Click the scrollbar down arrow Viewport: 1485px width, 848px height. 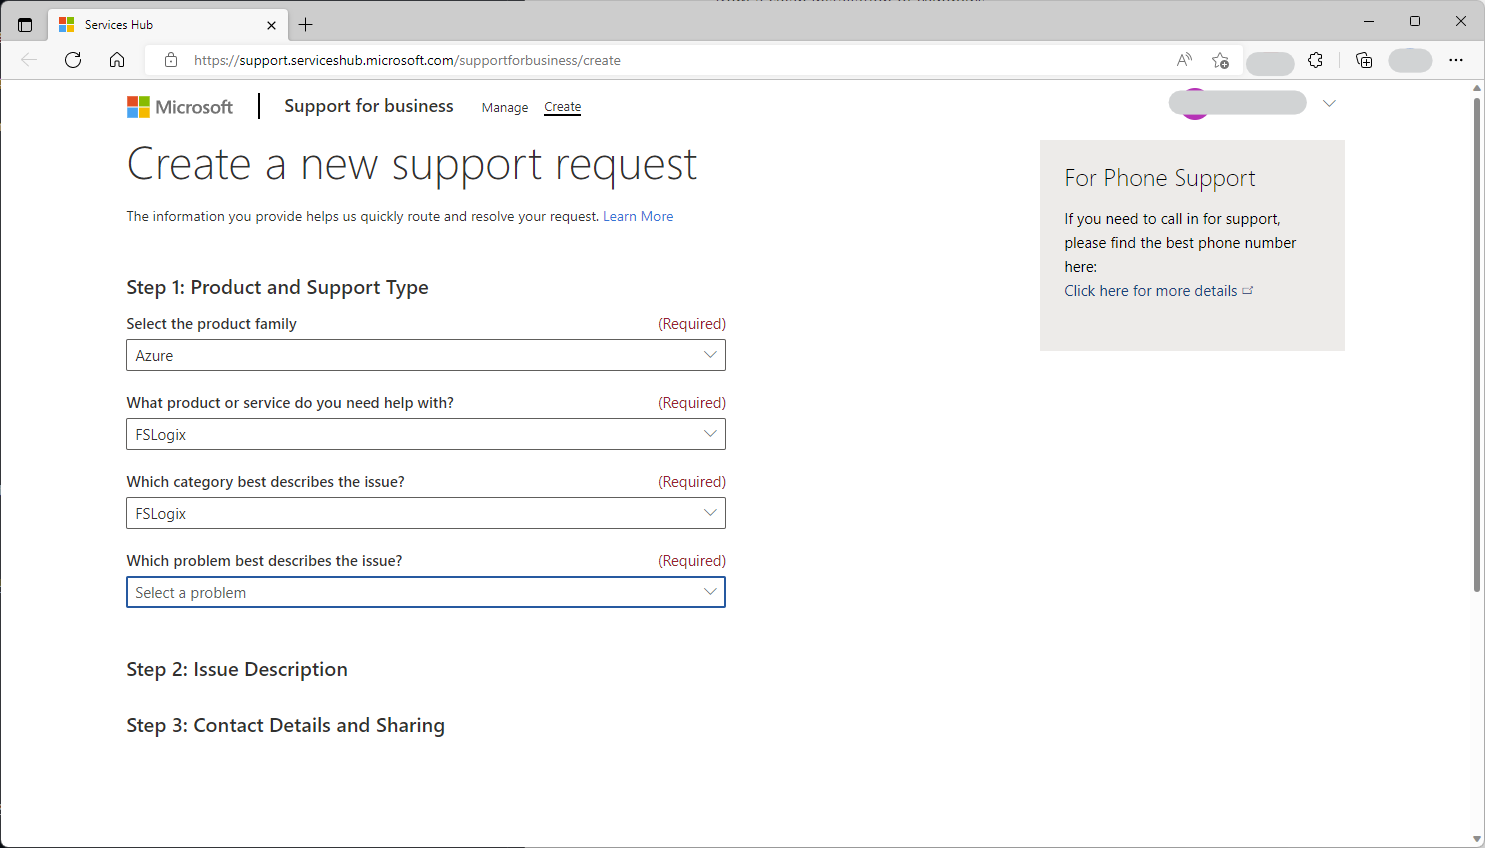pos(1477,839)
